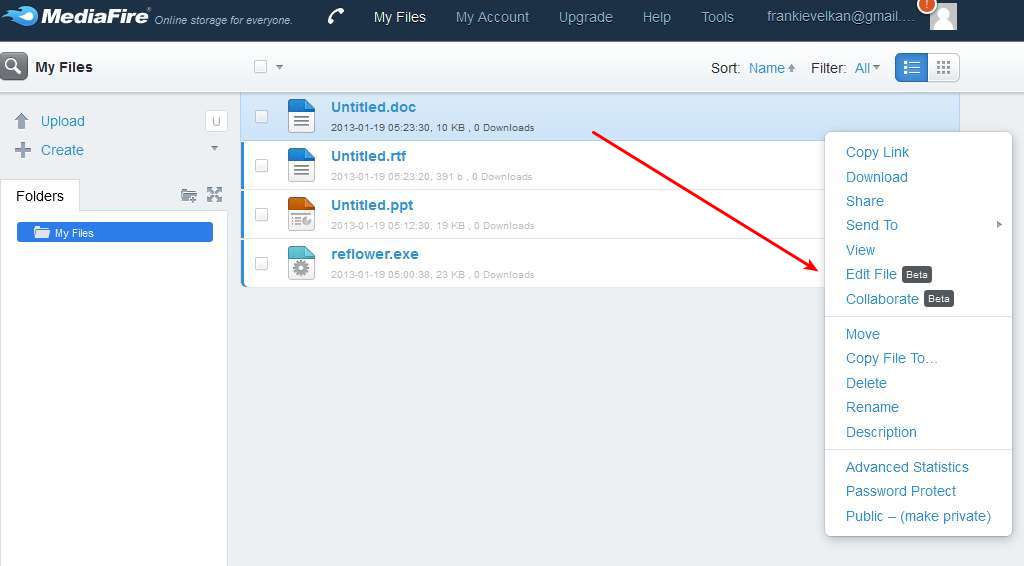Choose Share from context menu
This screenshot has height=566, width=1024.
point(865,201)
